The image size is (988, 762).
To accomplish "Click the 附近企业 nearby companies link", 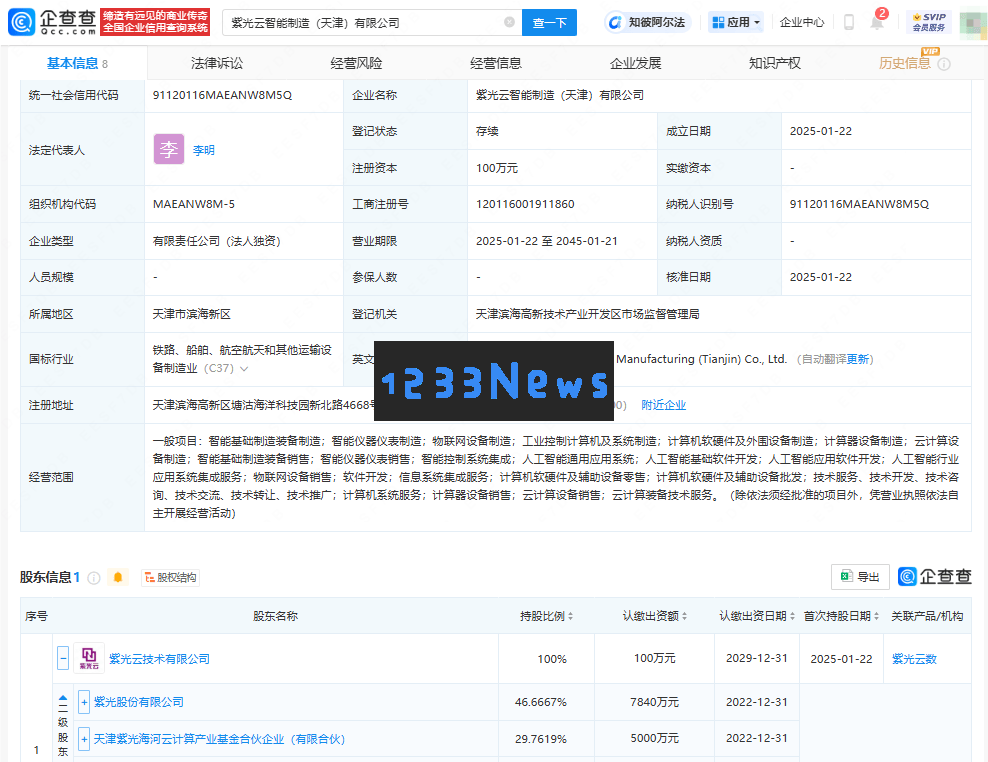I will pos(663,405).
